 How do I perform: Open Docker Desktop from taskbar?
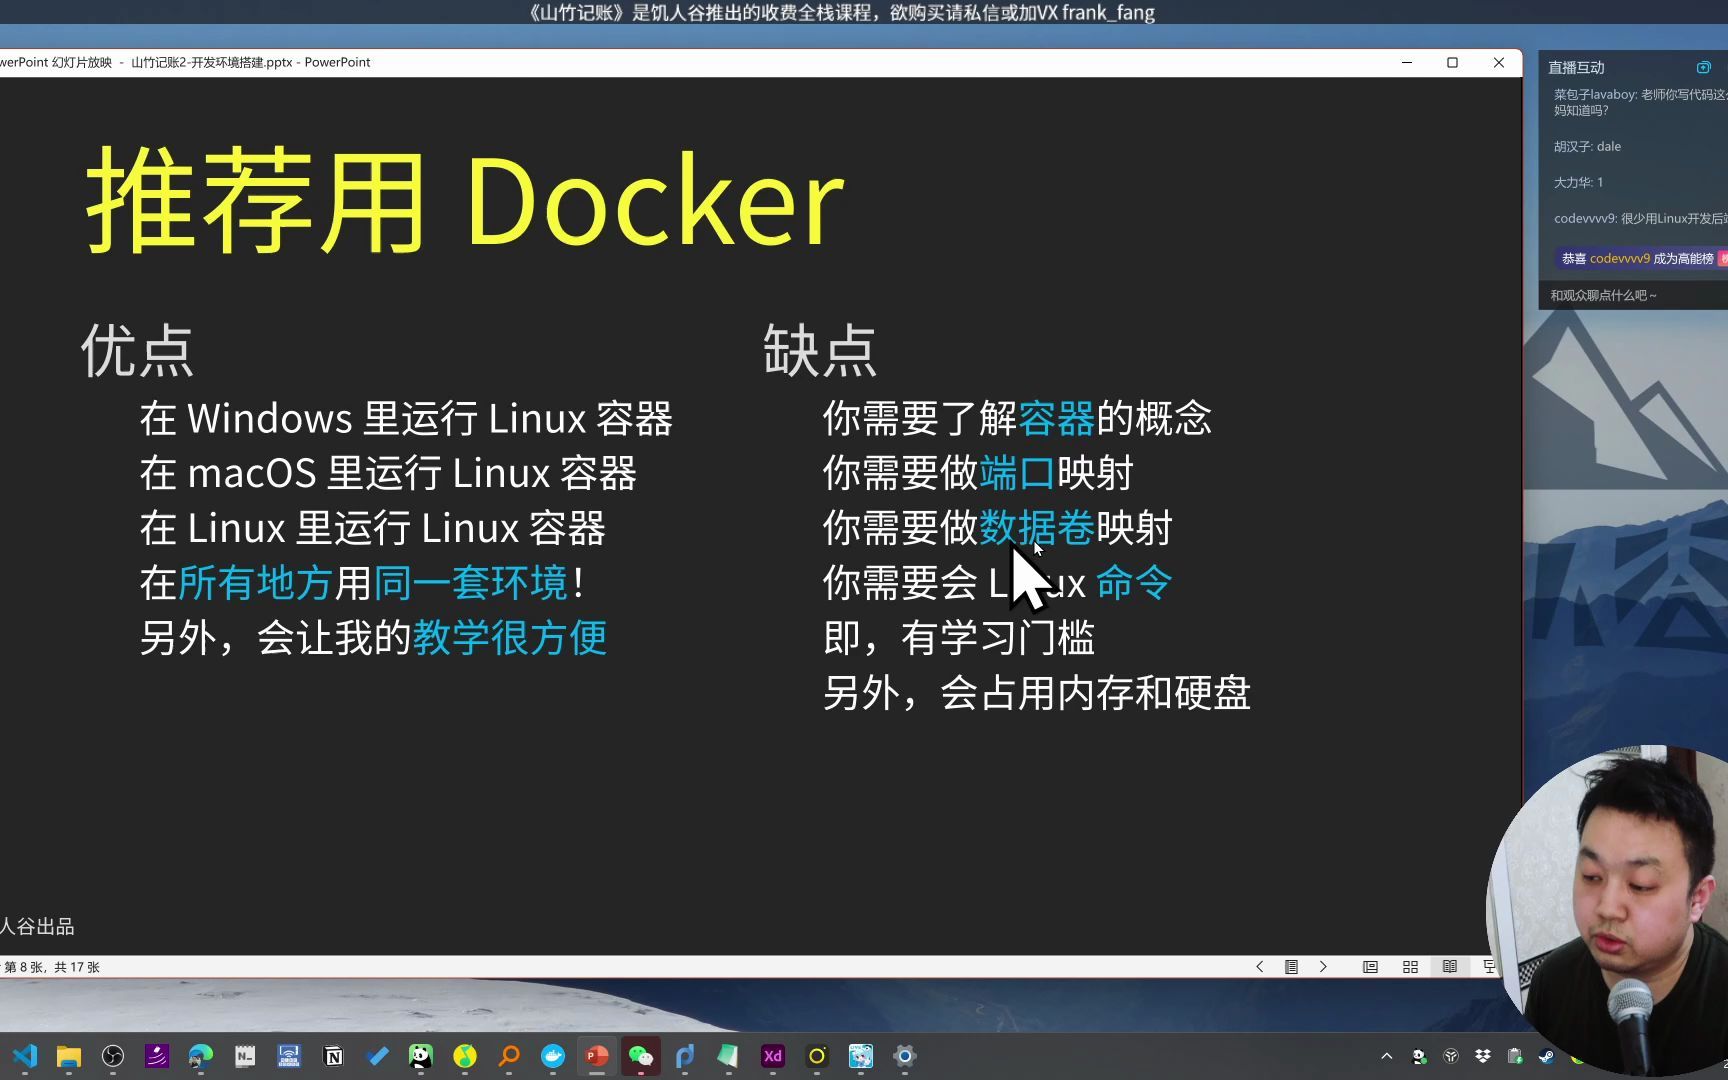553,1056
